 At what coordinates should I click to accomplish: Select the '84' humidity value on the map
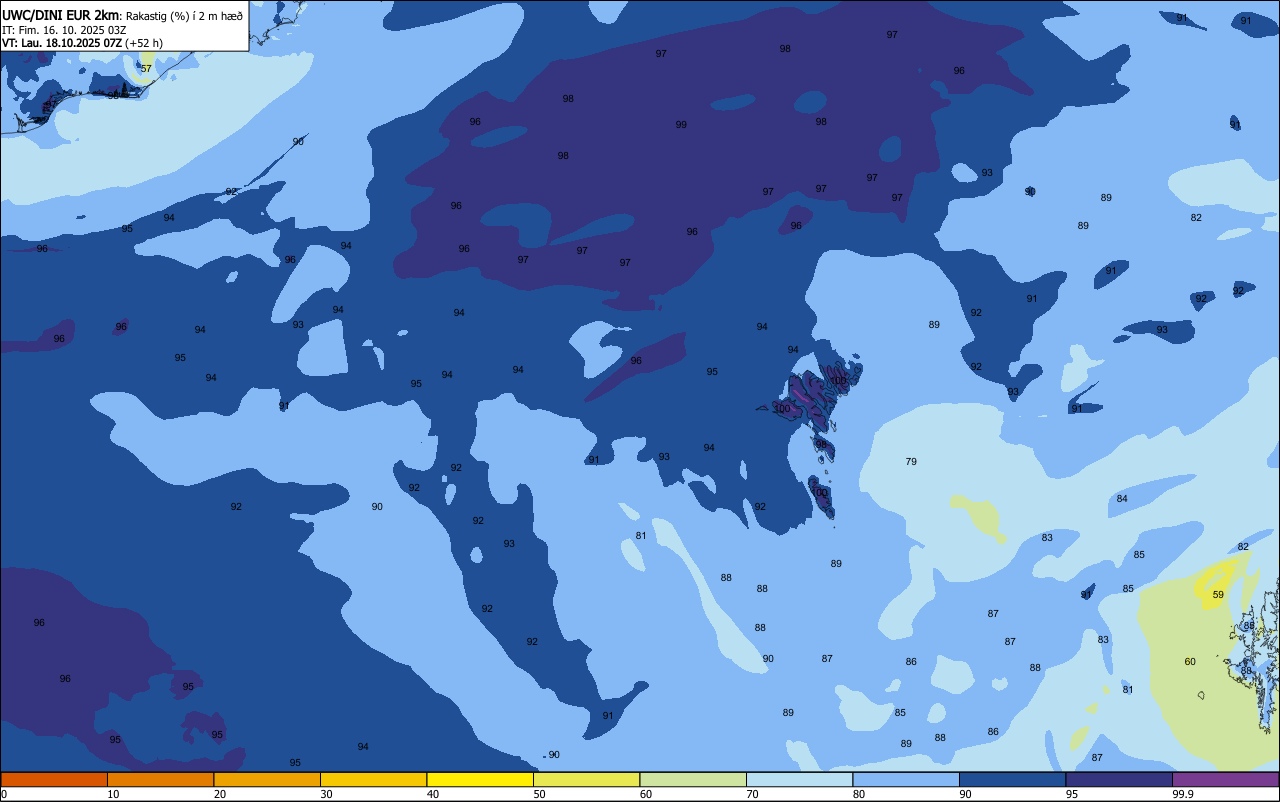tap(1122, 499)
